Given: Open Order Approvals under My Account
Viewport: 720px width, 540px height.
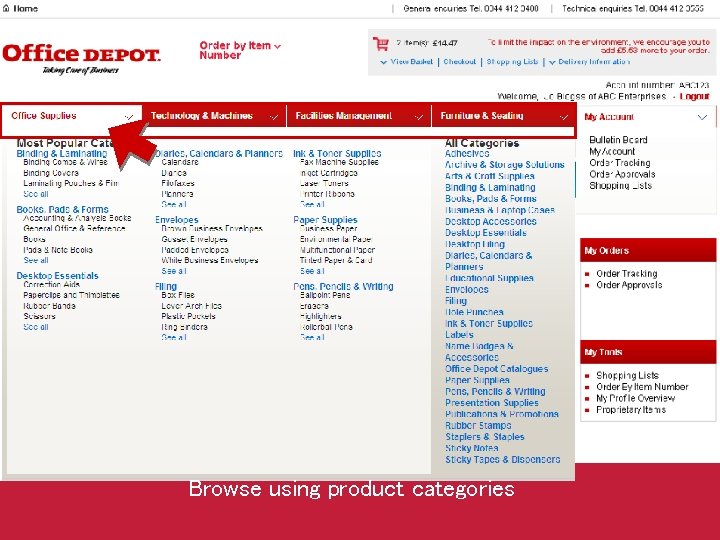Looking at the screenshot, I should 622,174.
